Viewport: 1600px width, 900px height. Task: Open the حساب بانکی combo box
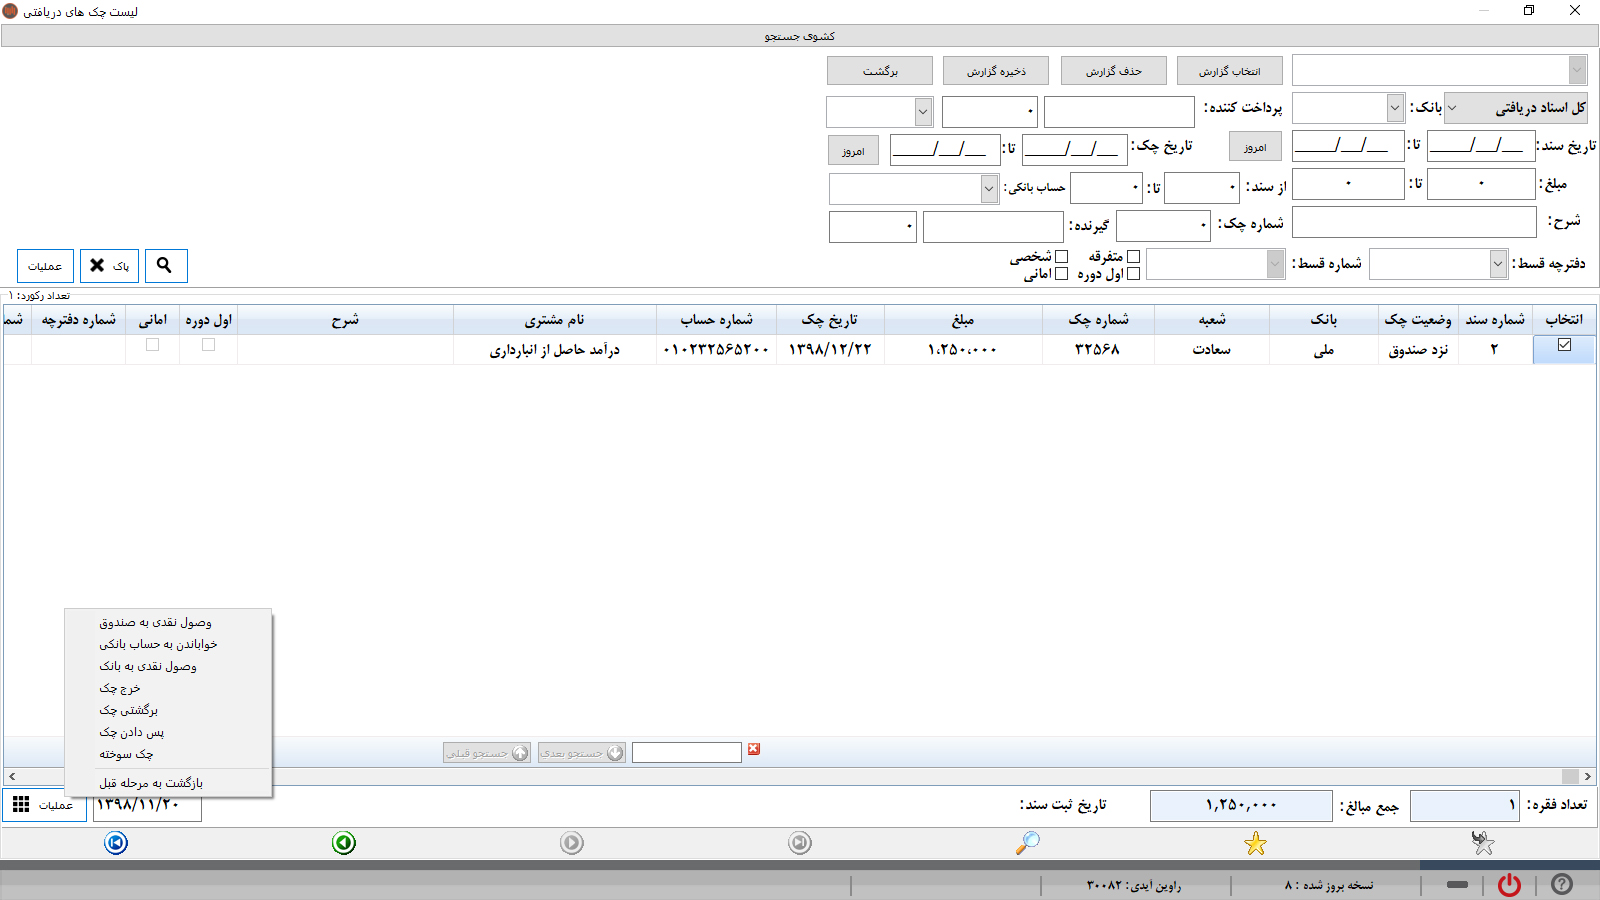coord(988,188)
